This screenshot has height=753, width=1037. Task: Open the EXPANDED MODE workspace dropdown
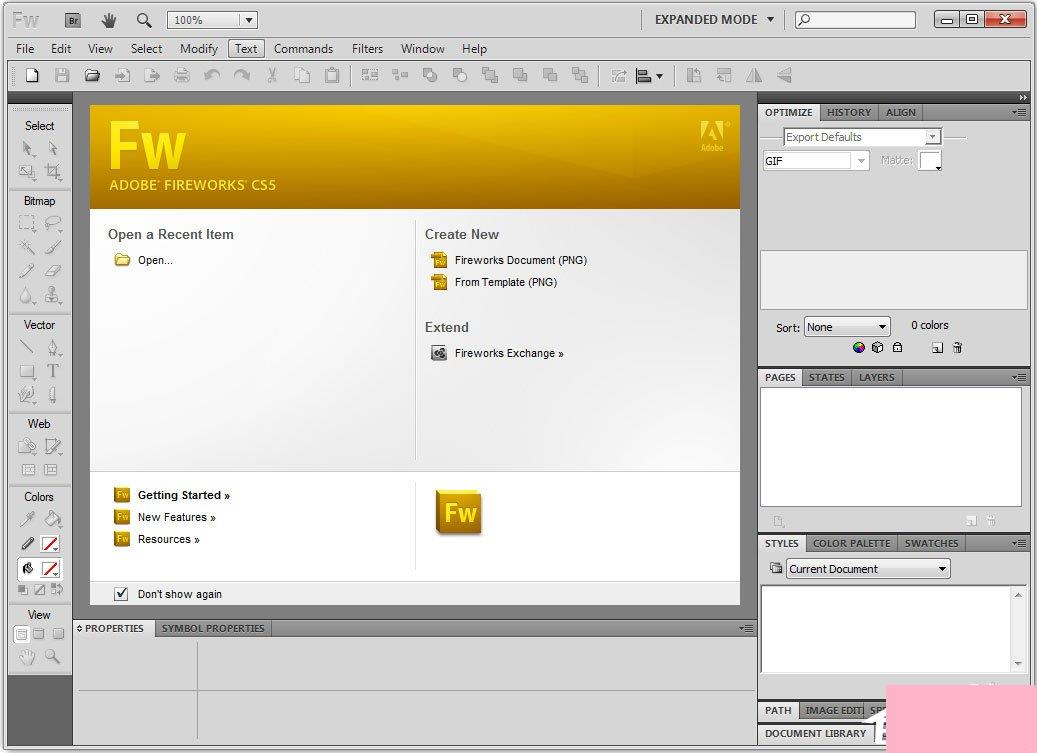coord(714,20)
